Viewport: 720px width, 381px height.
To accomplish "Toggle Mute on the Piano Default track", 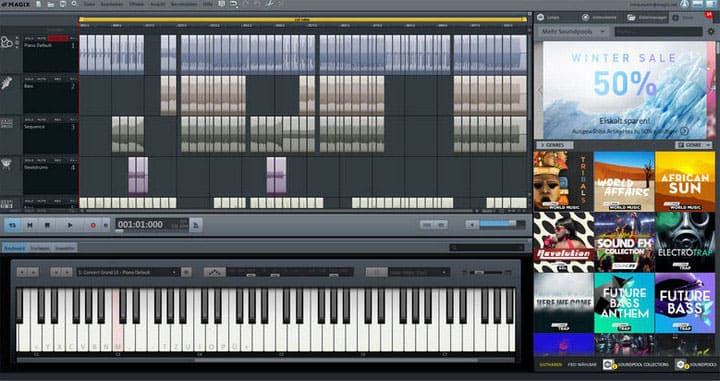I will click(41, 39).
